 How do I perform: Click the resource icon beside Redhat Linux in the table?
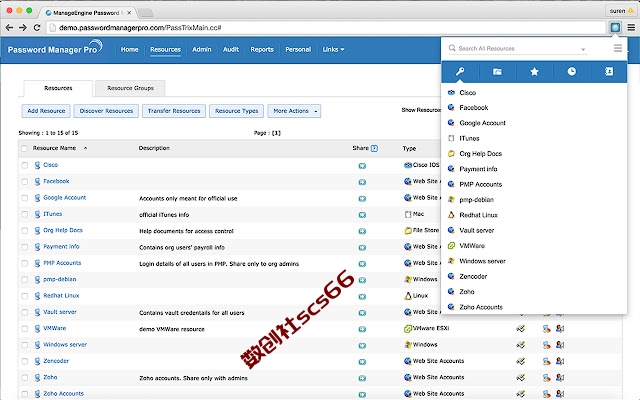tap(37, 296)
